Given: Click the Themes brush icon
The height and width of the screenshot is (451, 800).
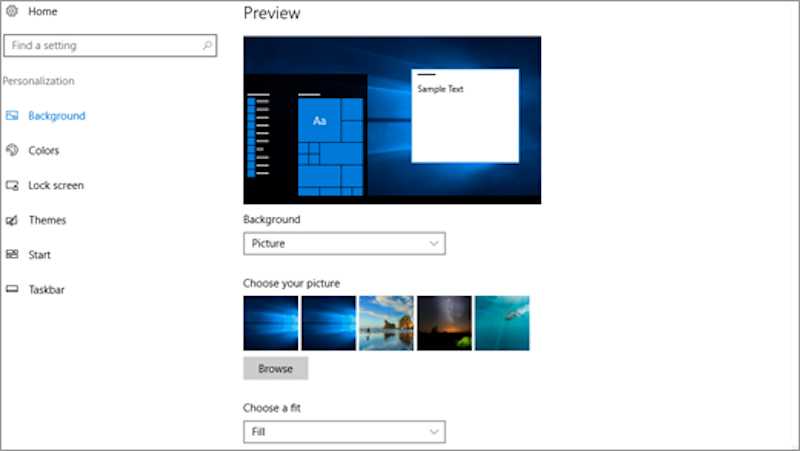Looking at the screenshot, I should [12, 221].
